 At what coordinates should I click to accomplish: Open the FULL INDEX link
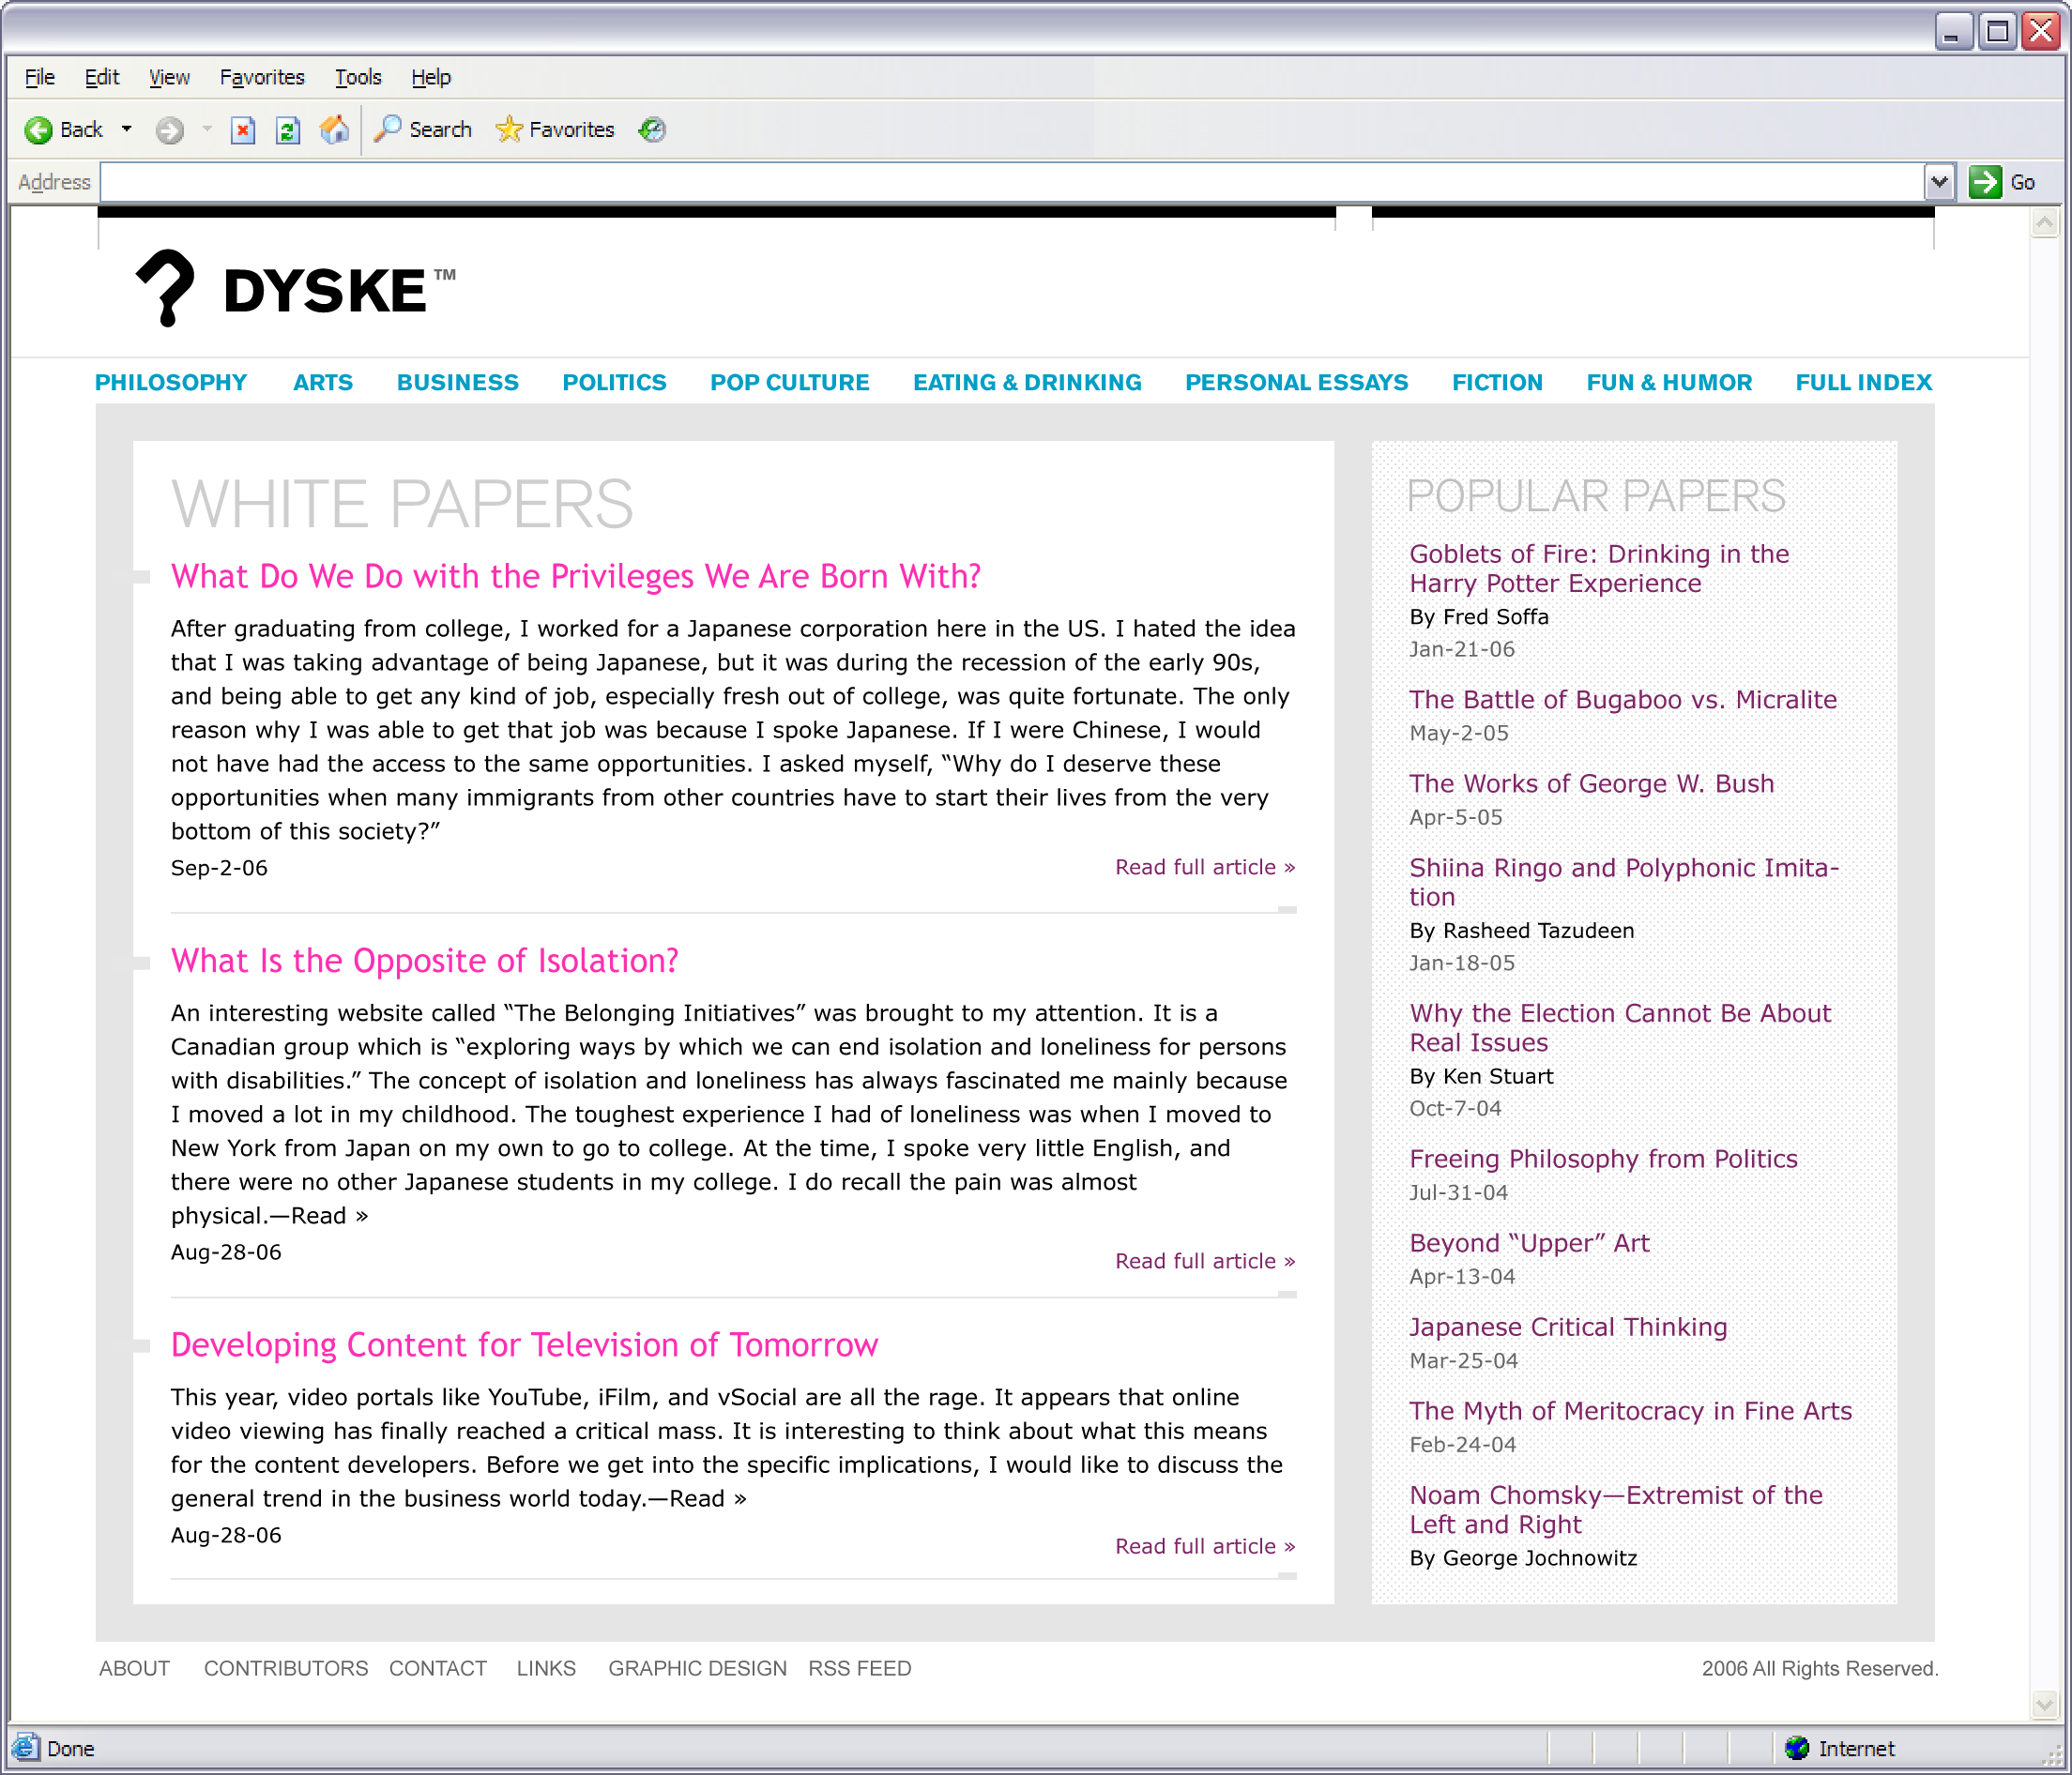(x=1864, y=383)
